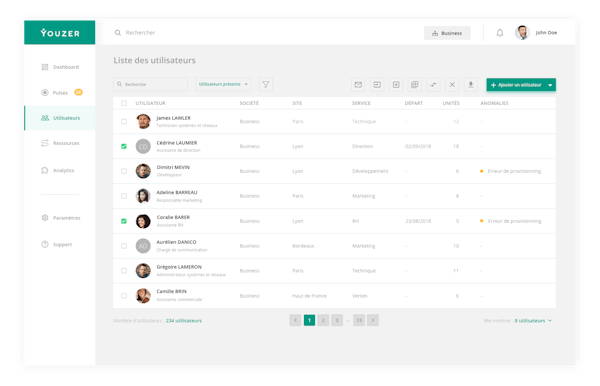Check the Grégoire LAMERON row checkbox
The width and height of the screenshot is (600, 386).
pos(124,271)
